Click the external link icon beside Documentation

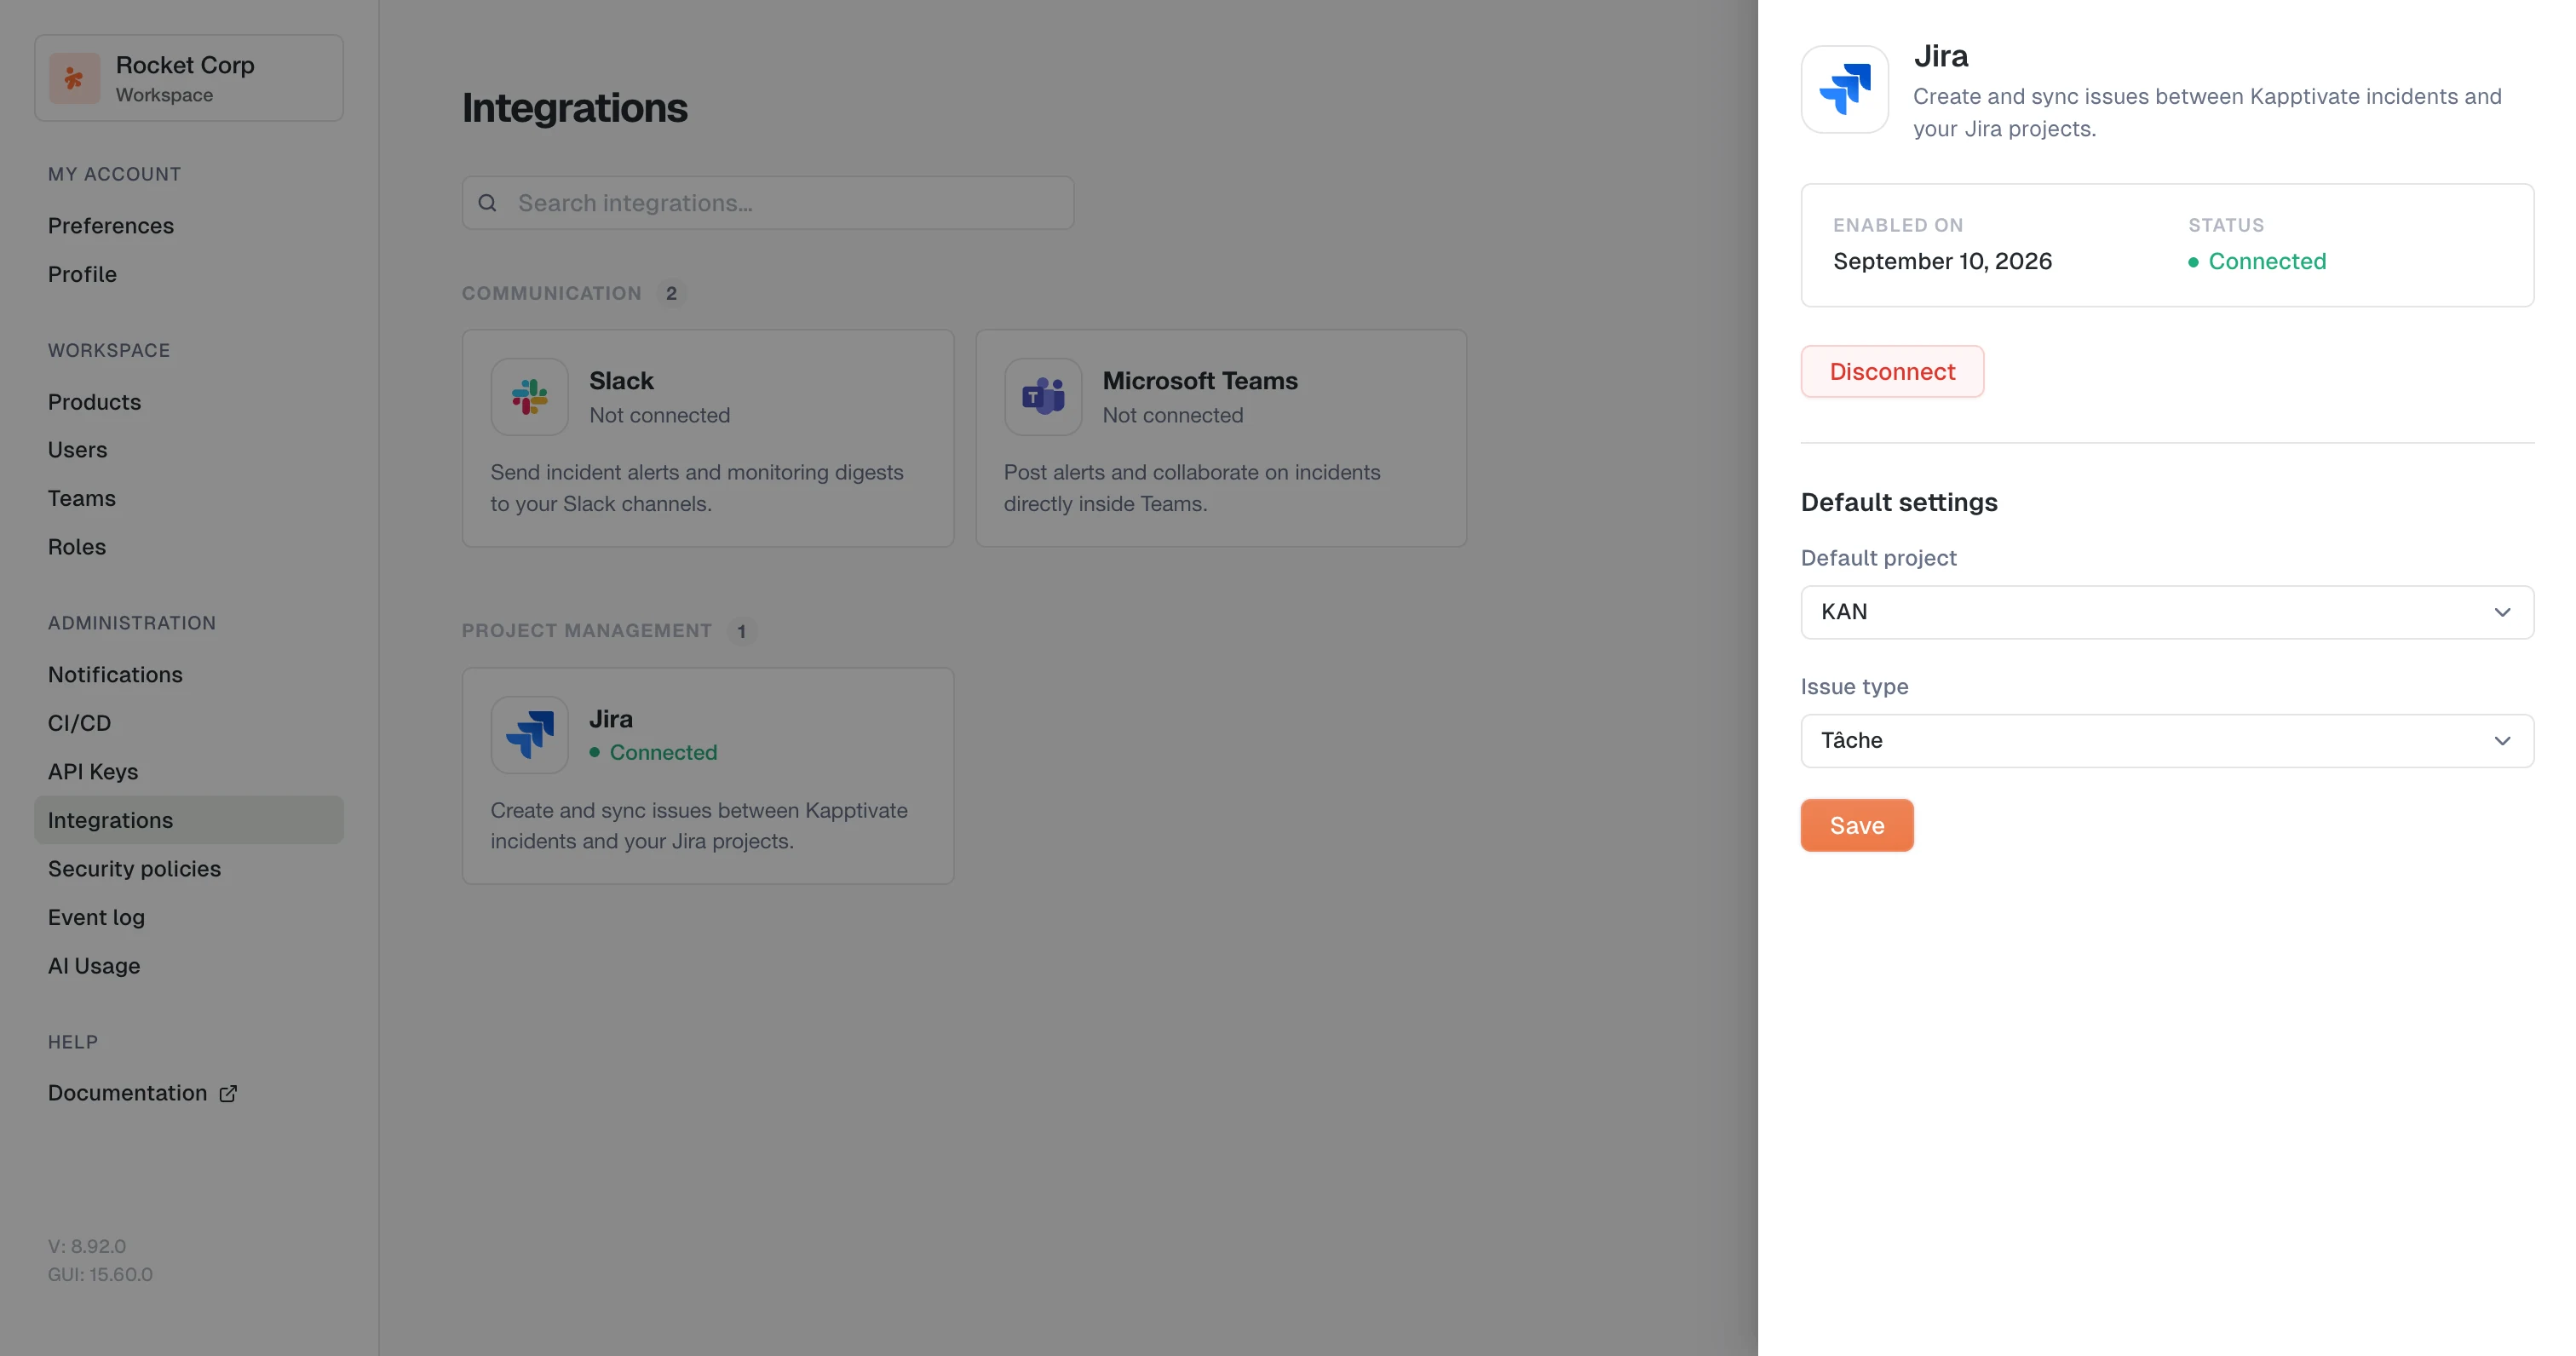point(228,1093)
